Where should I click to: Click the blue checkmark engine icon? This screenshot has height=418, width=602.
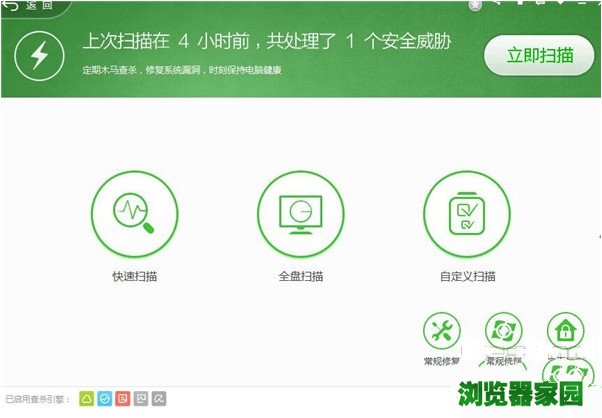(x=105, y=399)
